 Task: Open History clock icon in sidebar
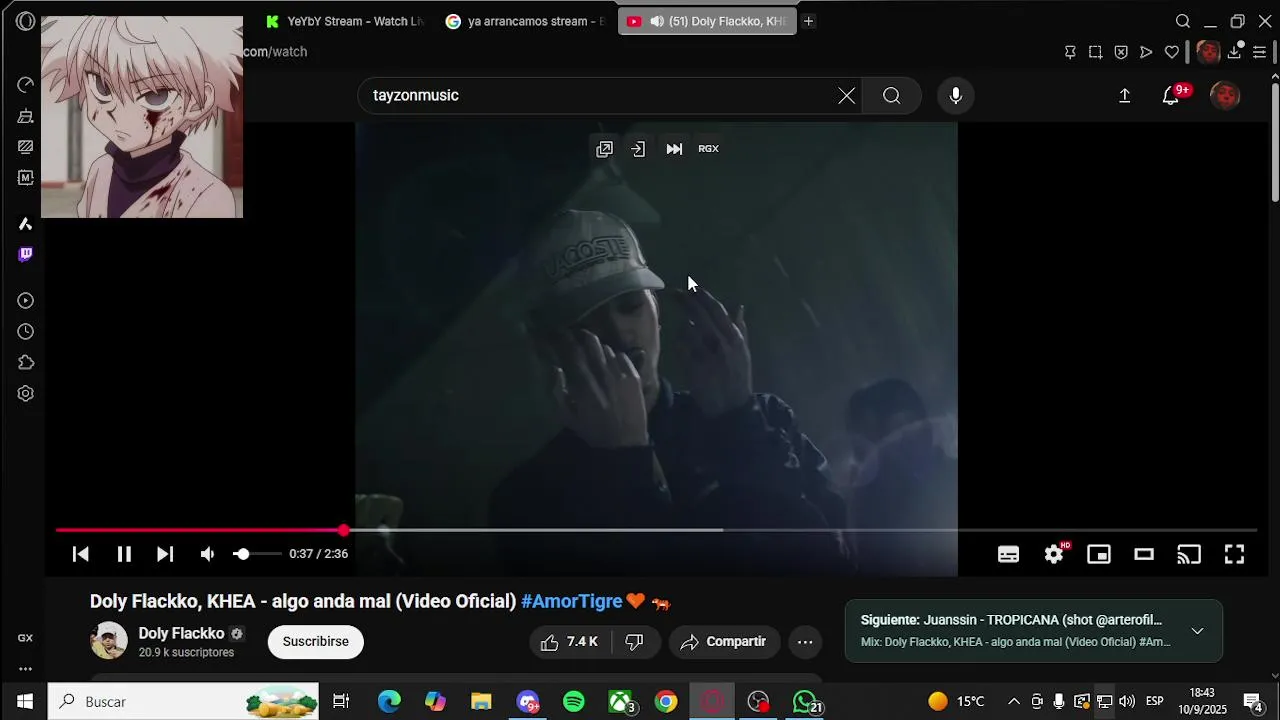coord(25,332)
